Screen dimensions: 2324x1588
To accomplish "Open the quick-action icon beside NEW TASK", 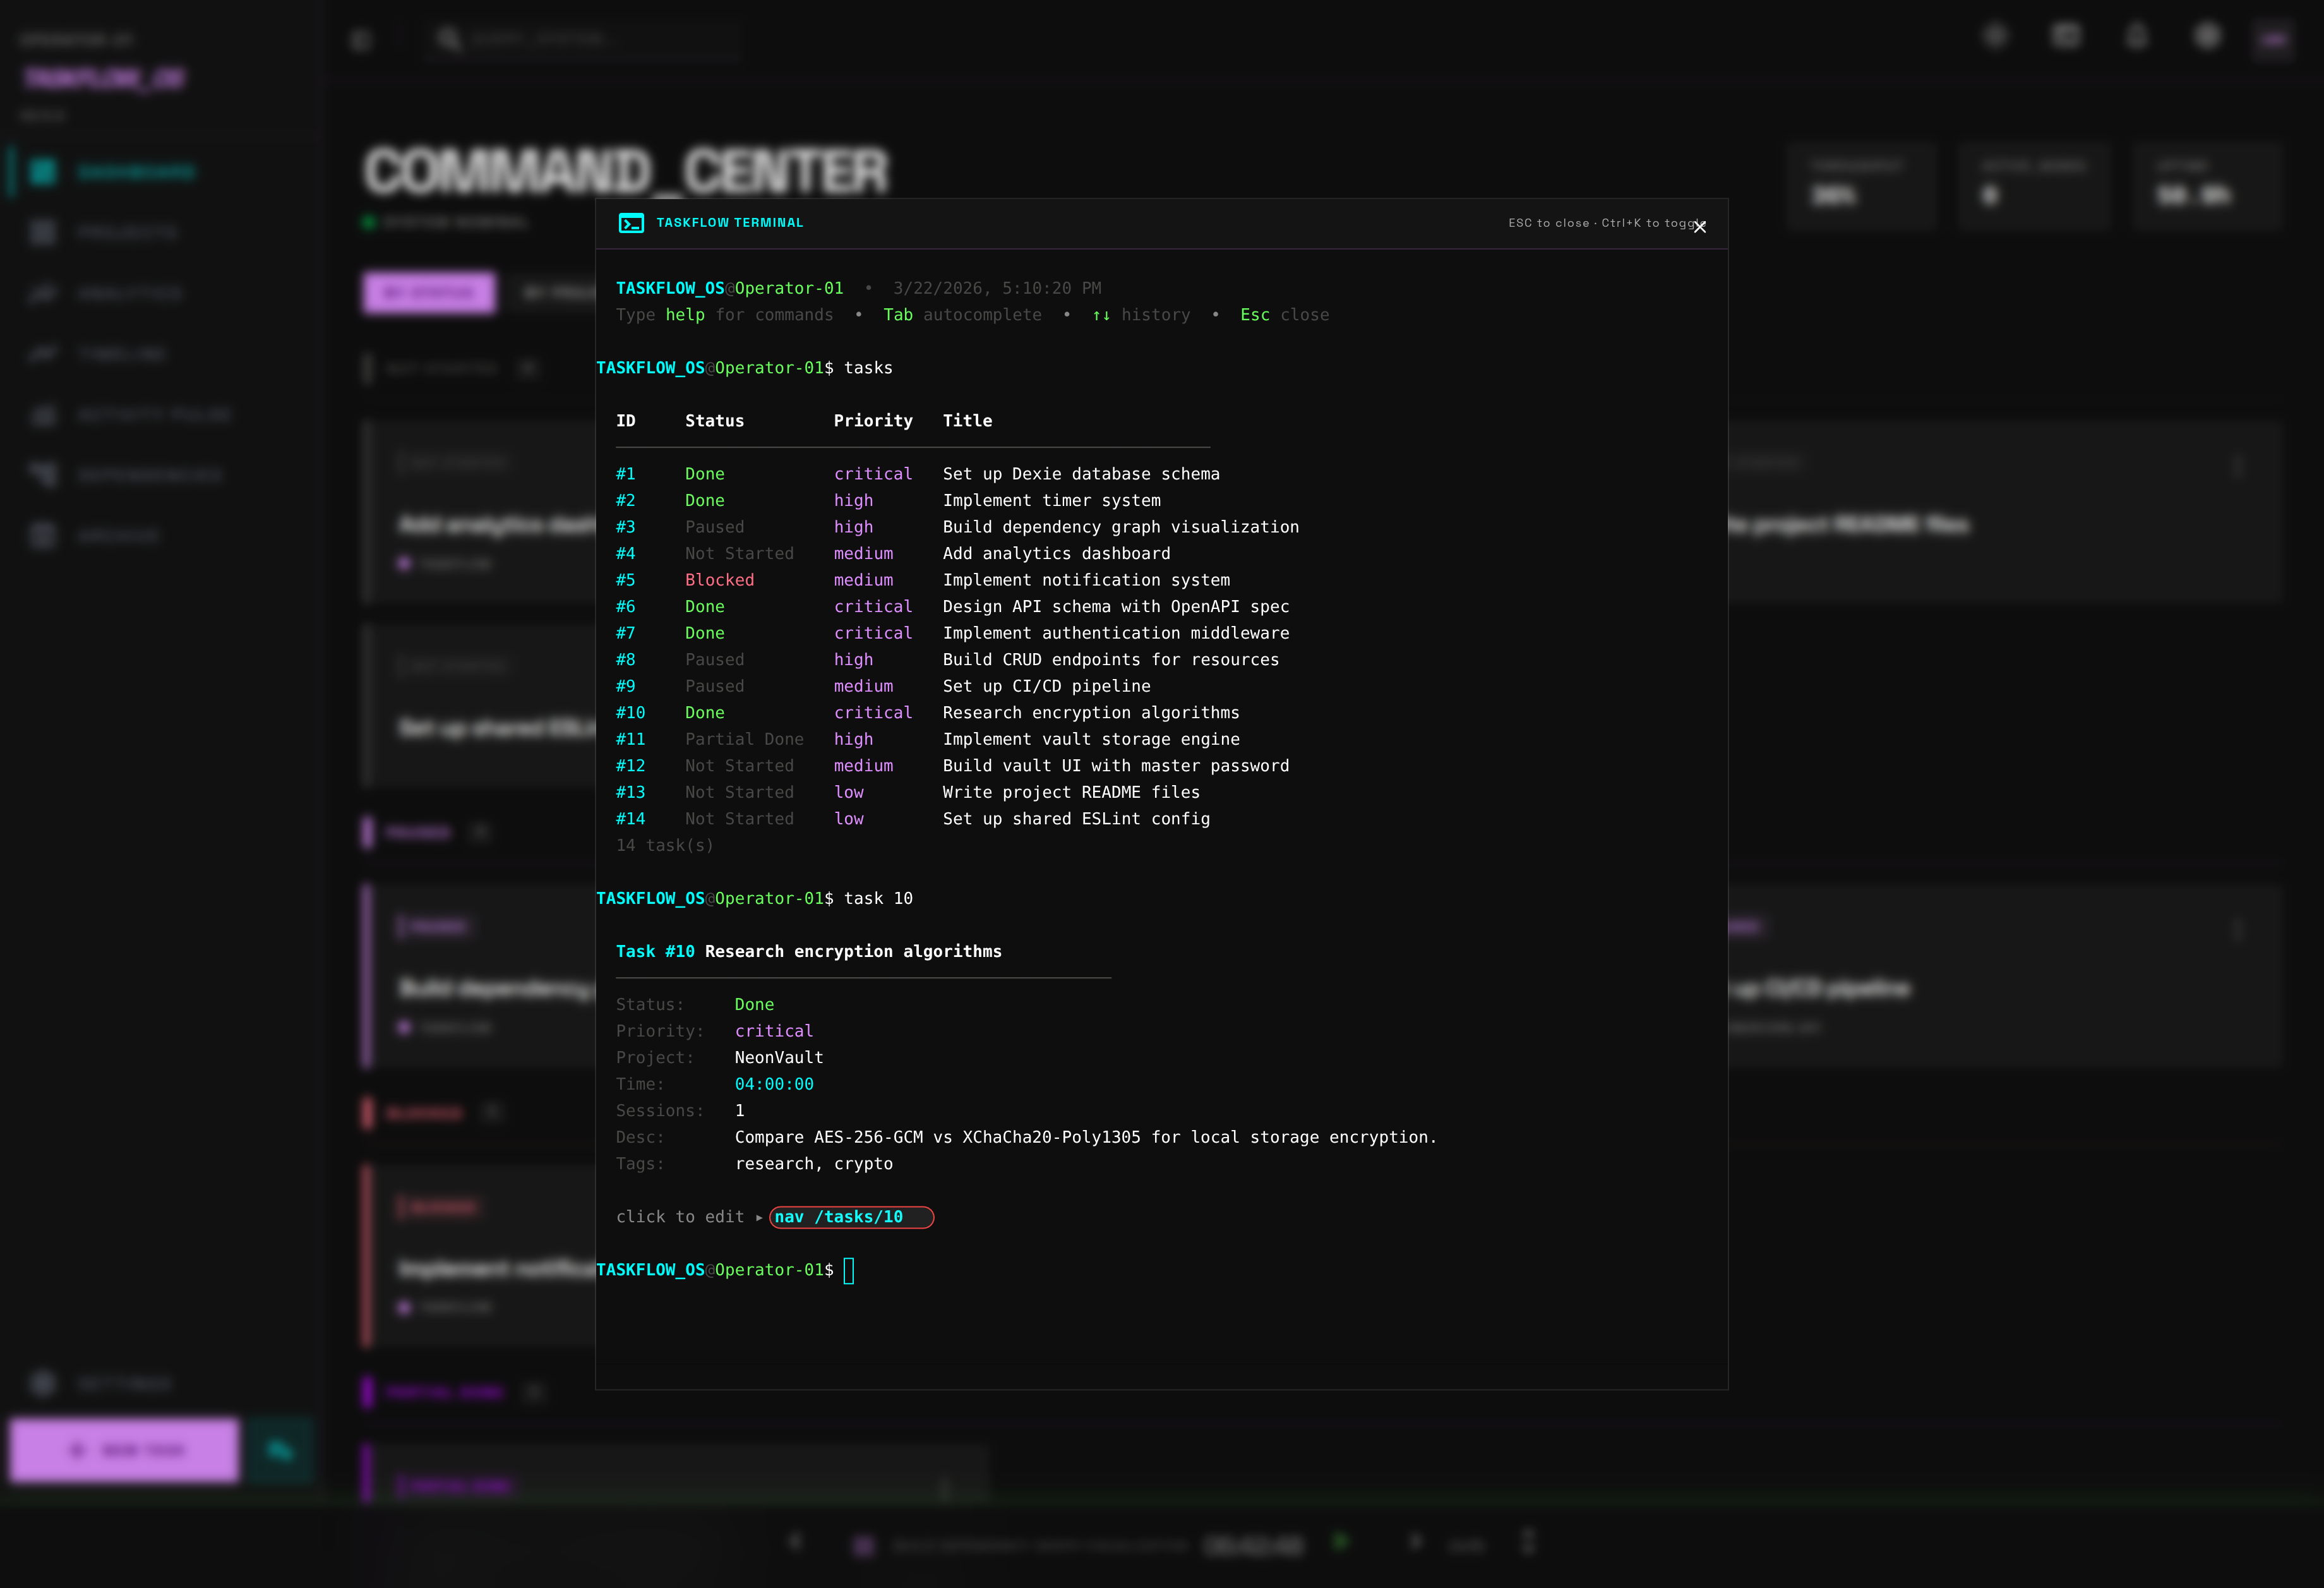I will (x=281, y=1450).
